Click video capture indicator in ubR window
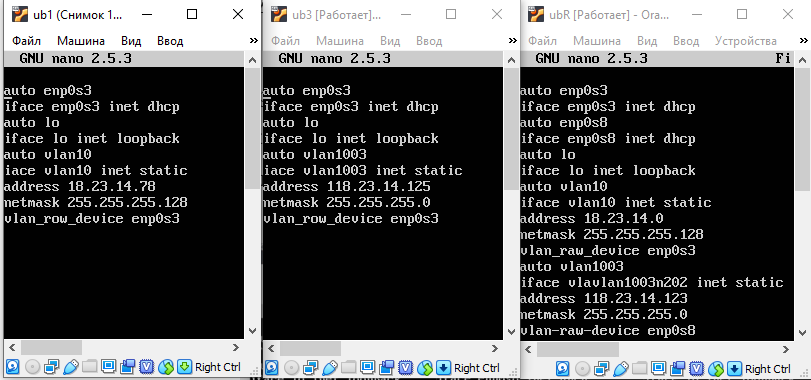Image resolution: width=811 pixels, height=380 pixels. coord(678,369)
